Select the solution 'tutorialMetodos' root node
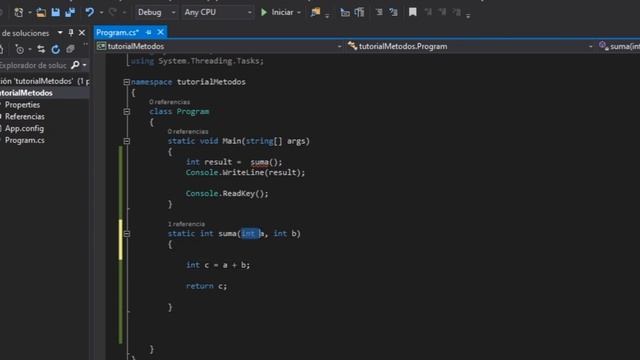 [x=44, y=81]
